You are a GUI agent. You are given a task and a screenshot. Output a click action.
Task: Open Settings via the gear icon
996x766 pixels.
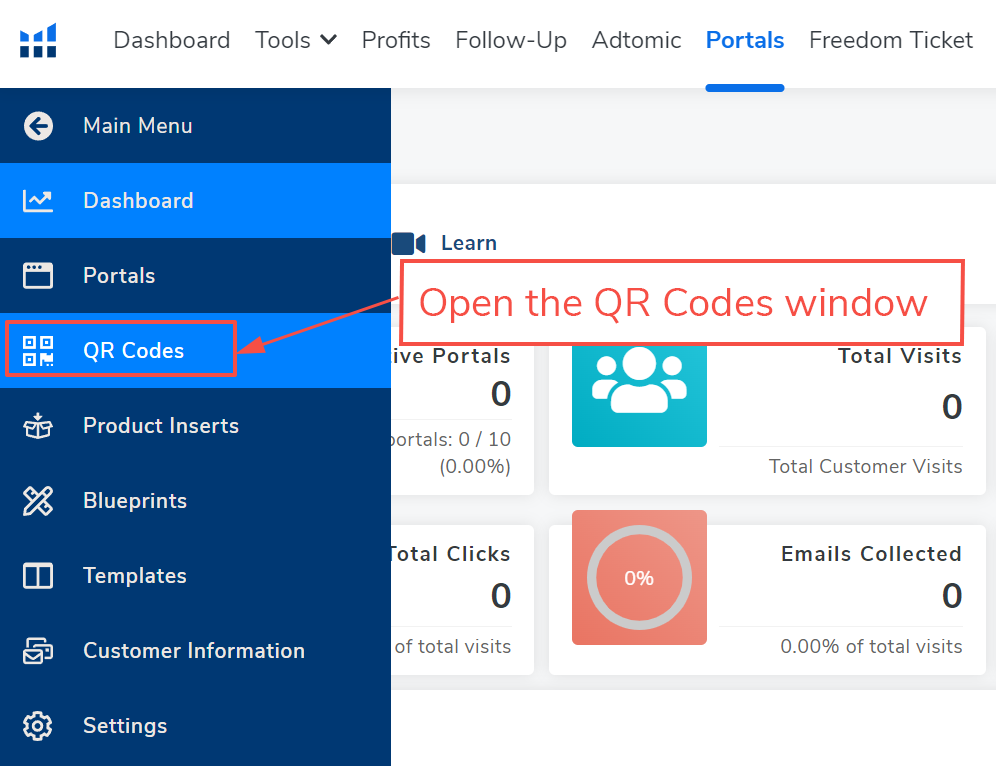point(37,725)
